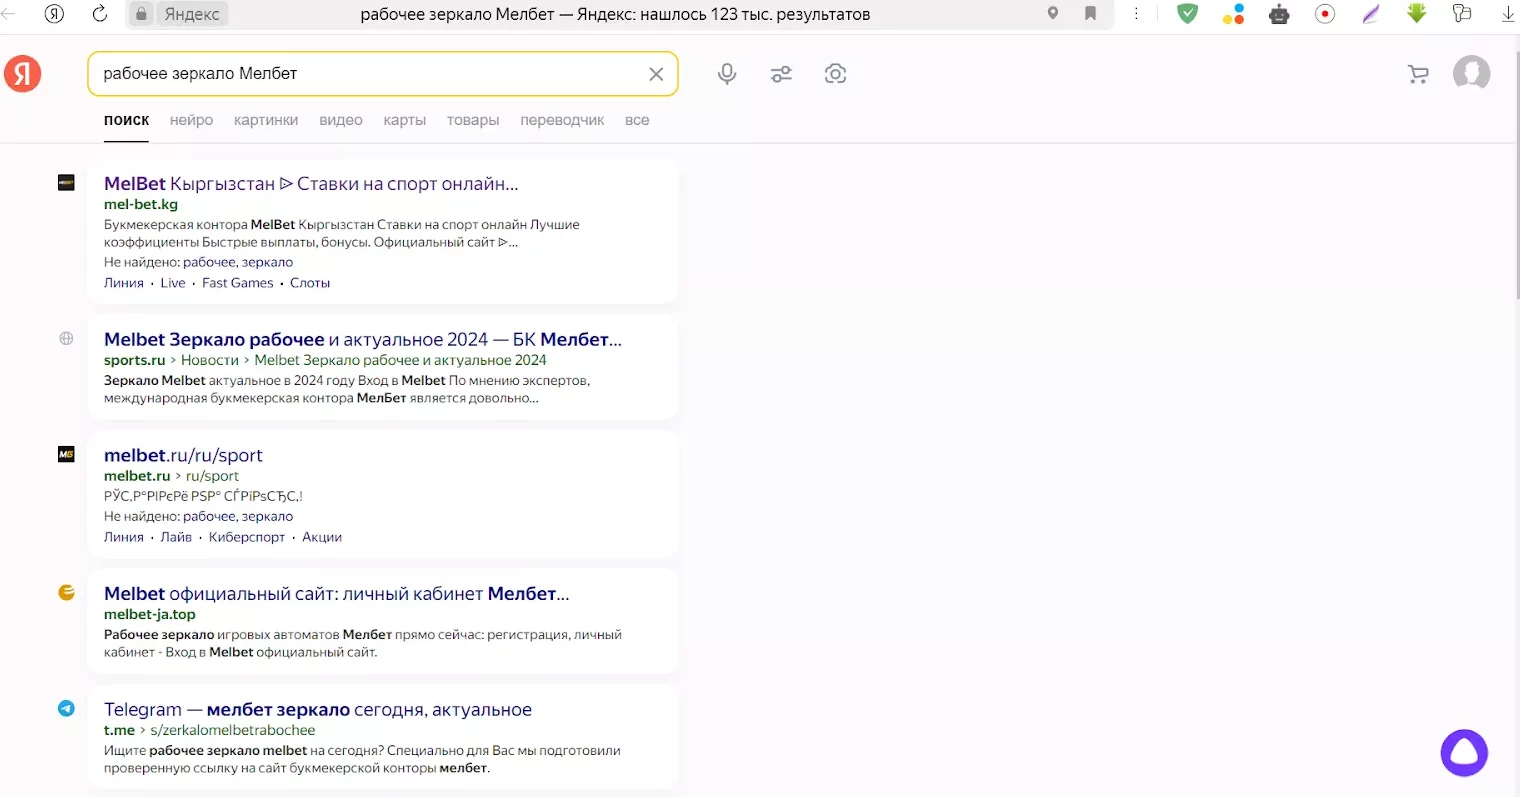Click the red record circle extension

tap(1325, 14)
